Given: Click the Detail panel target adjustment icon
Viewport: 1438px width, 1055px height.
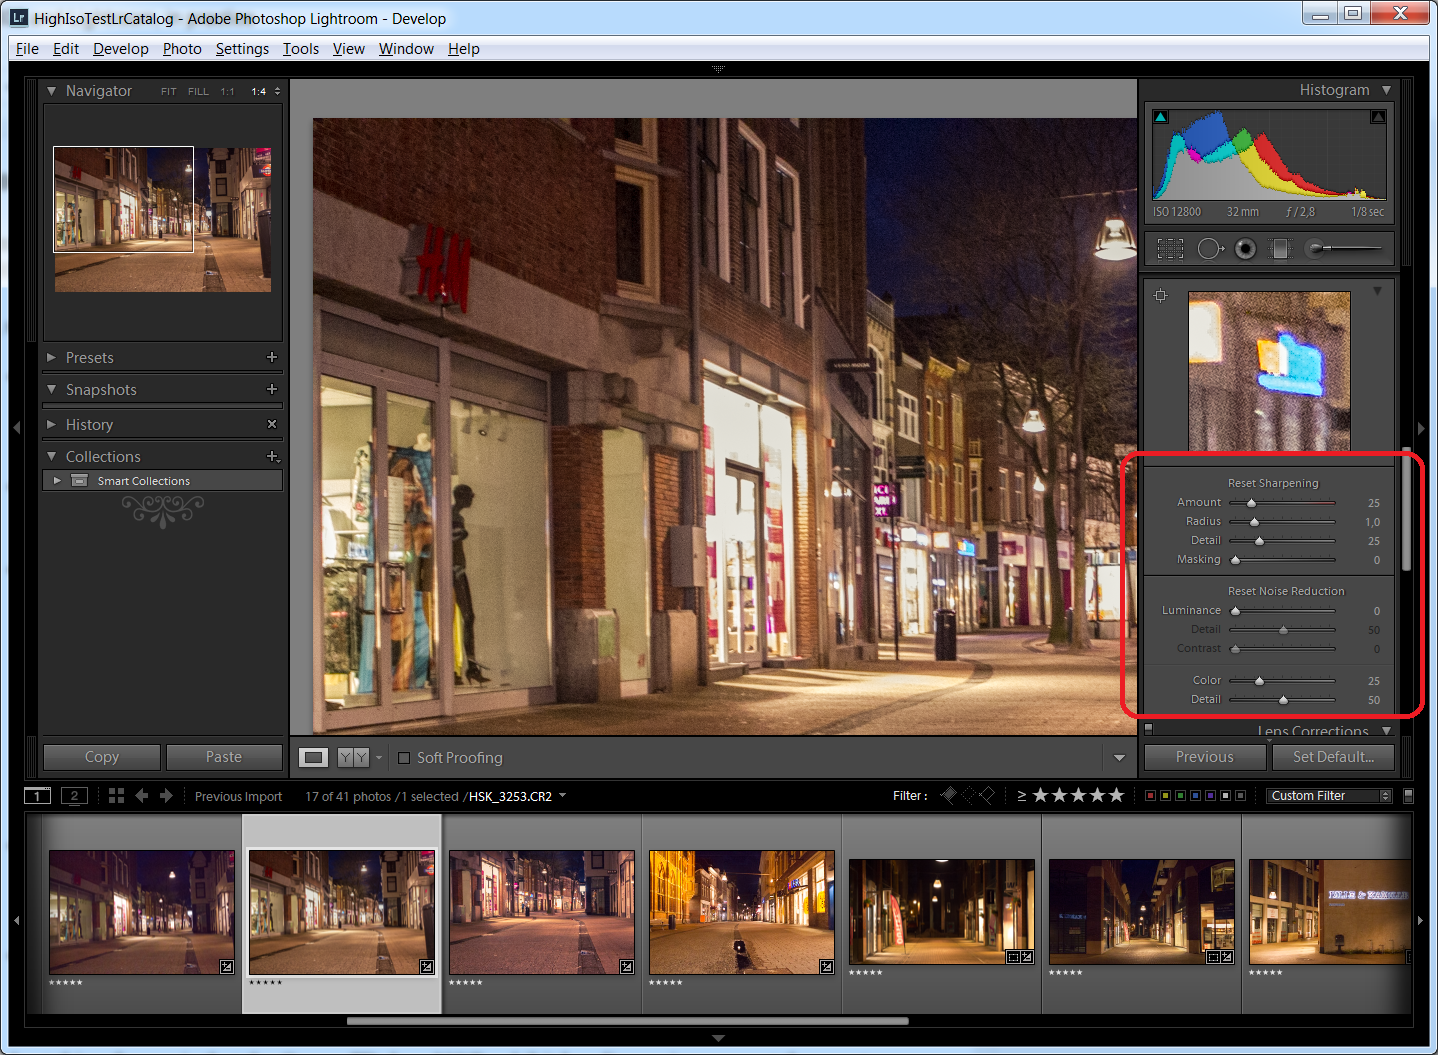Looking at the screenshot, I should [1160, 295].
